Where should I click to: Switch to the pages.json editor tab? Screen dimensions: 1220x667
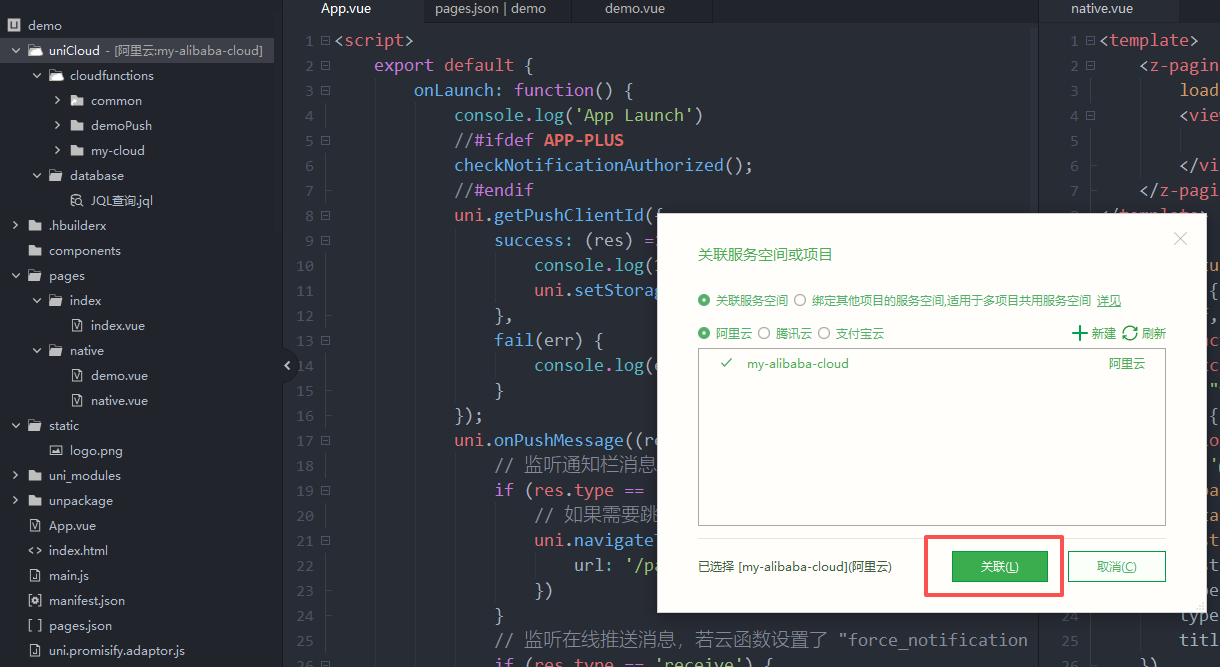click(x=490, y=9)
